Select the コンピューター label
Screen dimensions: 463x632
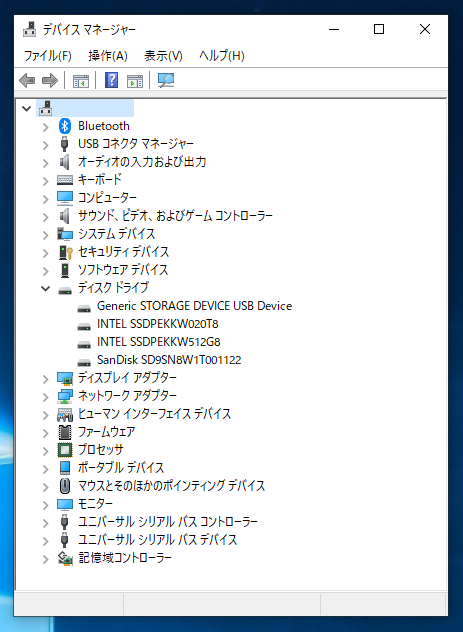[x=107, y=198]
